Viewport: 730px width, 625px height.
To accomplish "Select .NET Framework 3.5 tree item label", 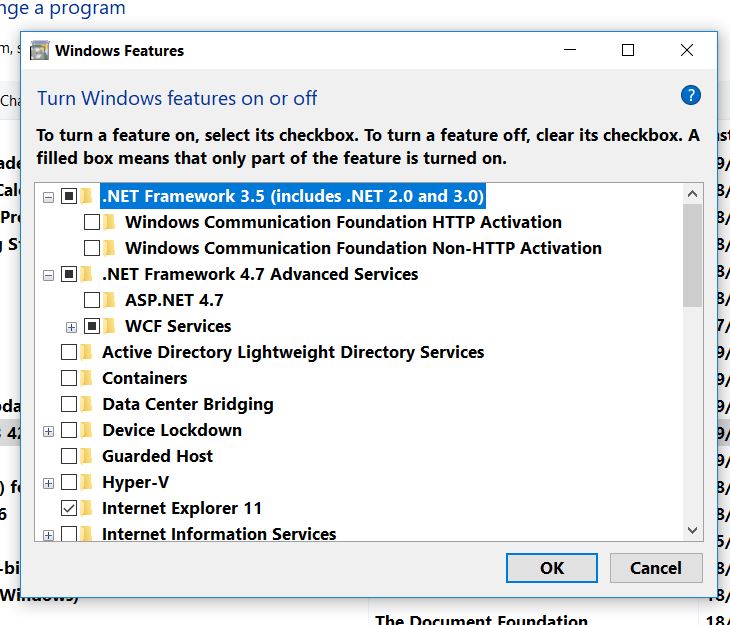I will point(293,196).
